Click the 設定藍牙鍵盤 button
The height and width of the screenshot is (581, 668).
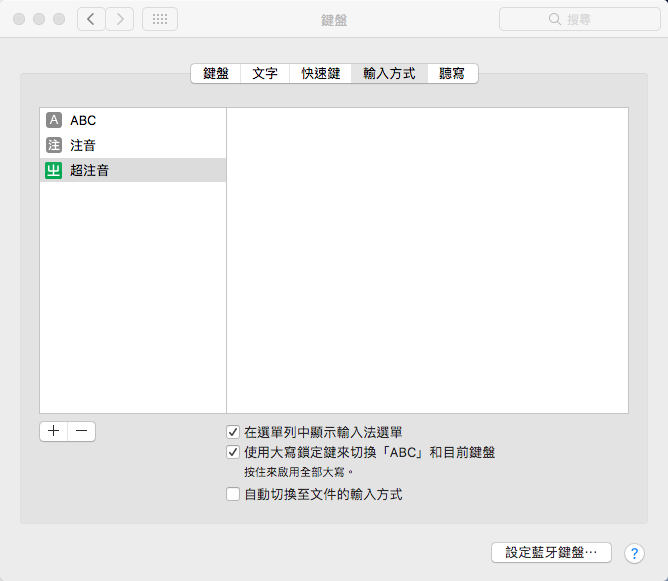(551, 552)
